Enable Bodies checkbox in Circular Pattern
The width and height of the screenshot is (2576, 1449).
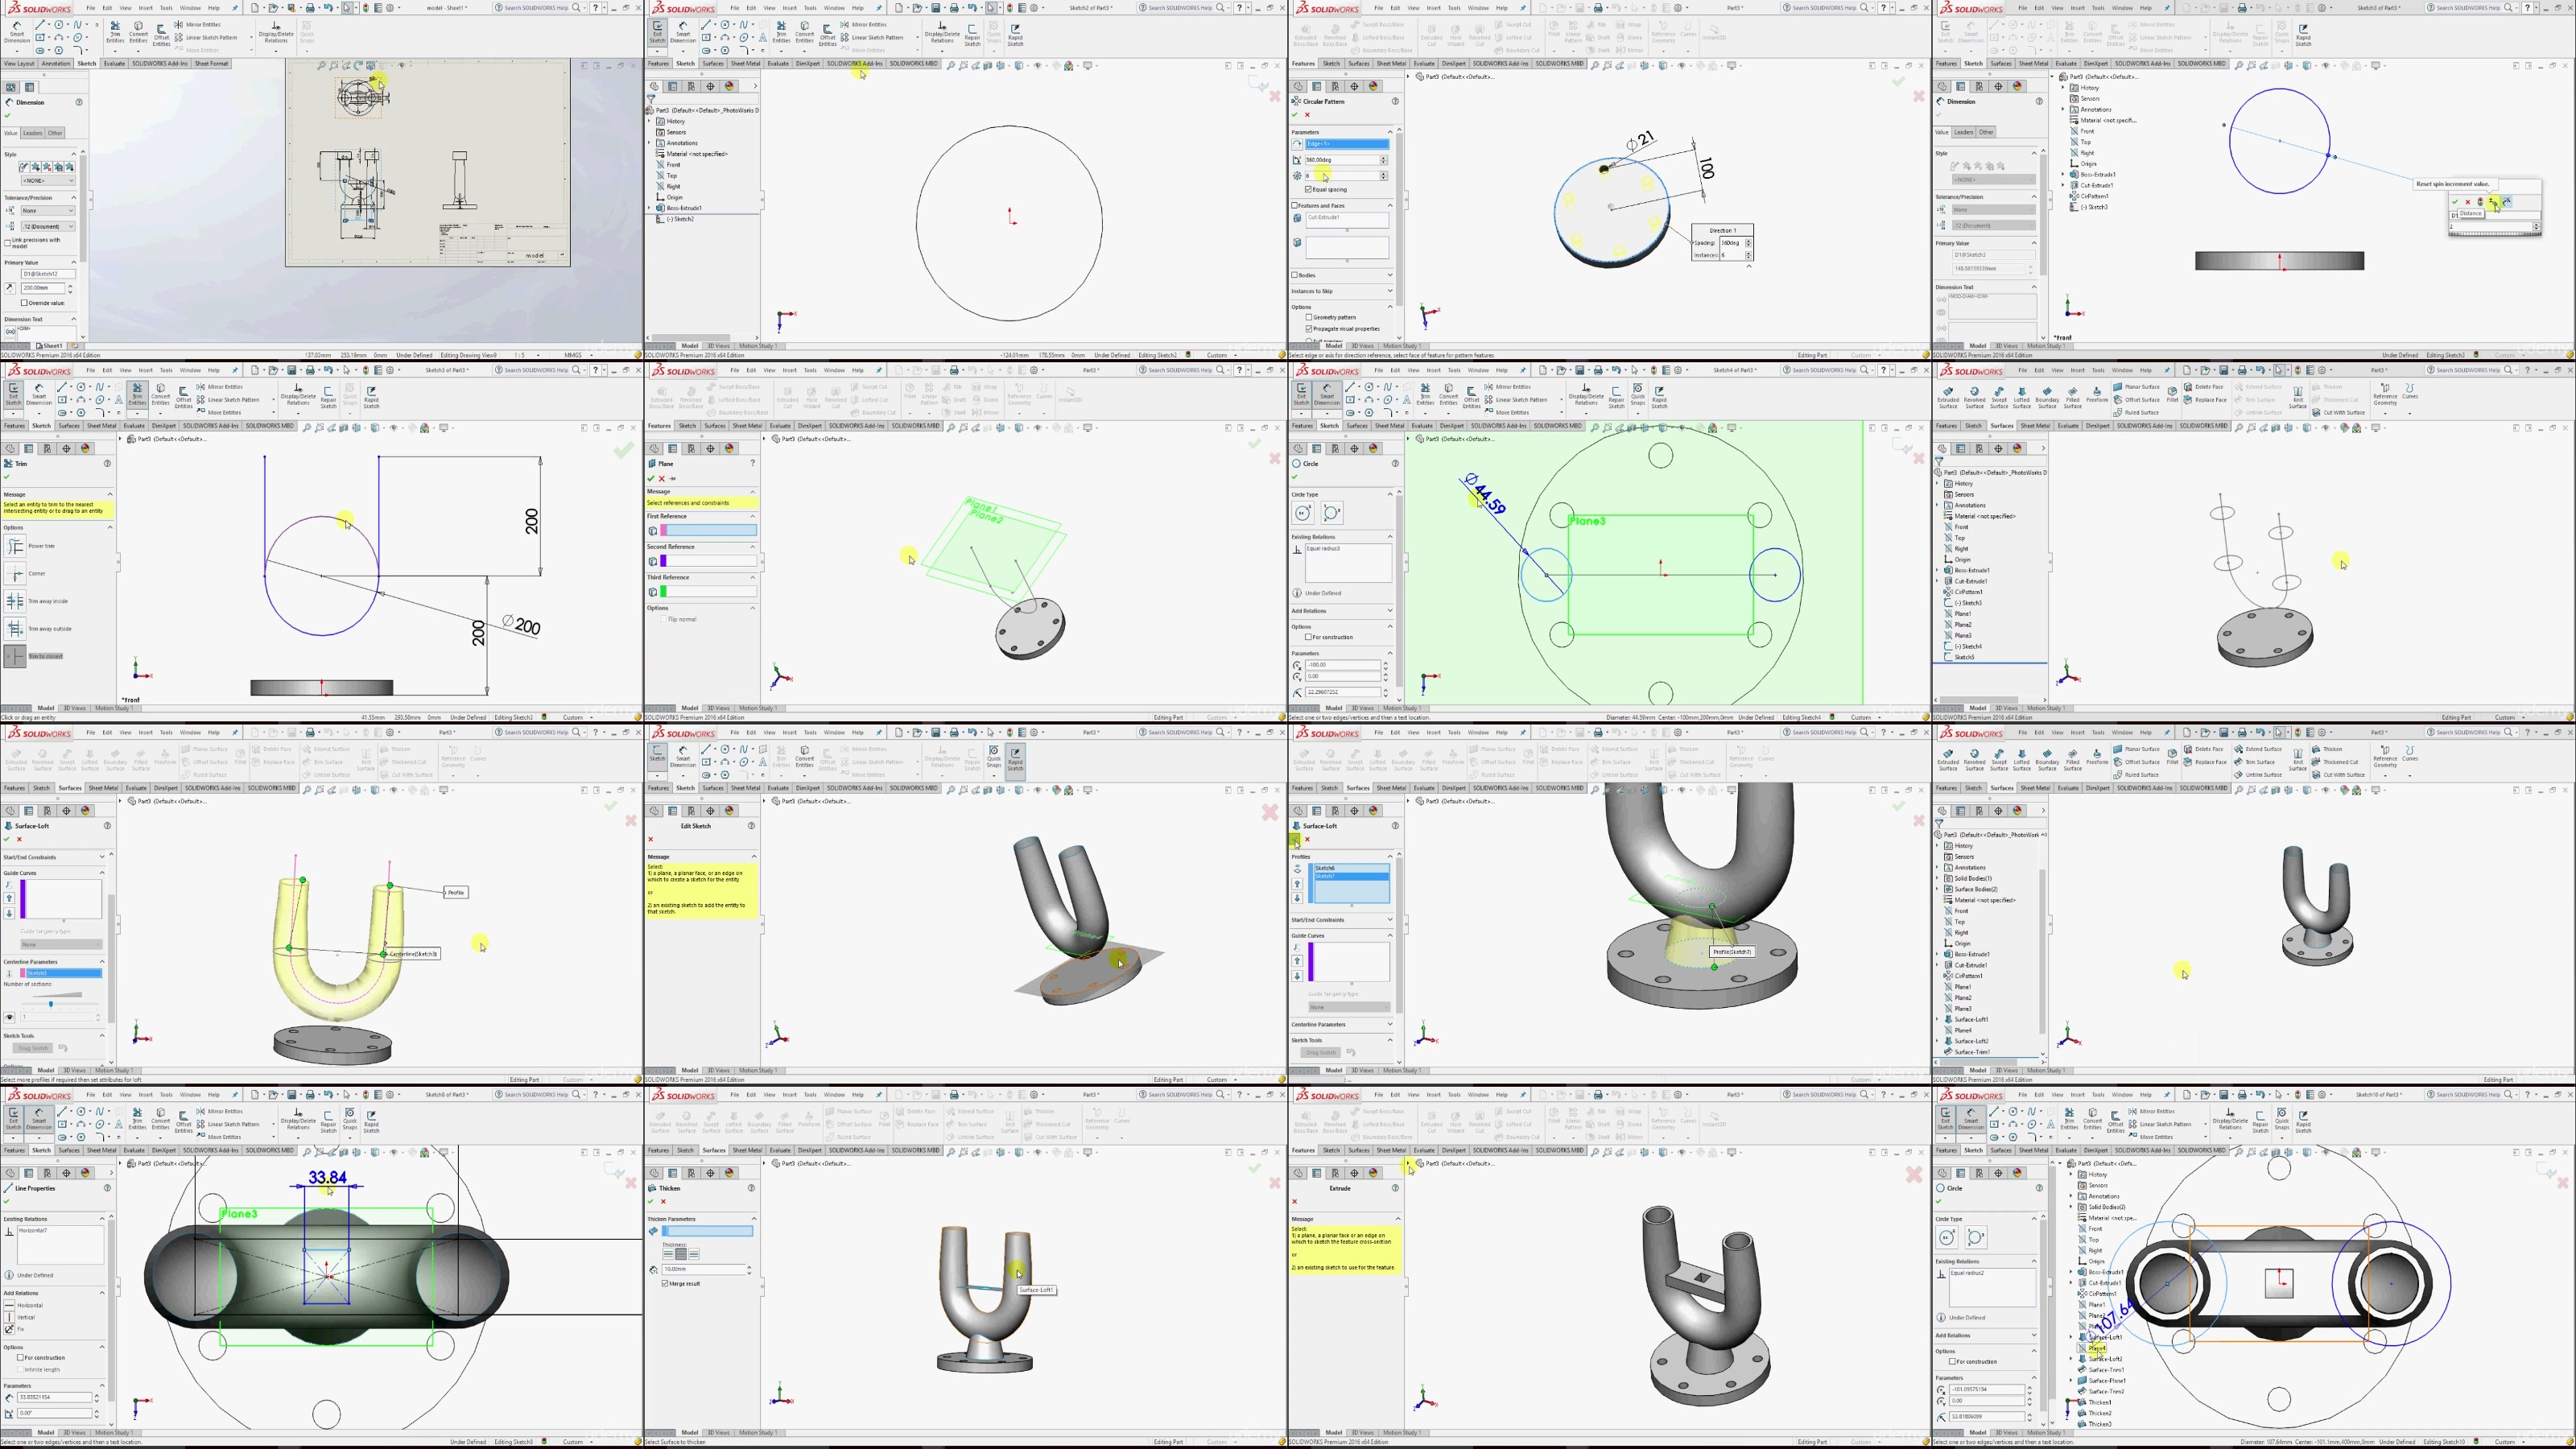click(1295, 275)
